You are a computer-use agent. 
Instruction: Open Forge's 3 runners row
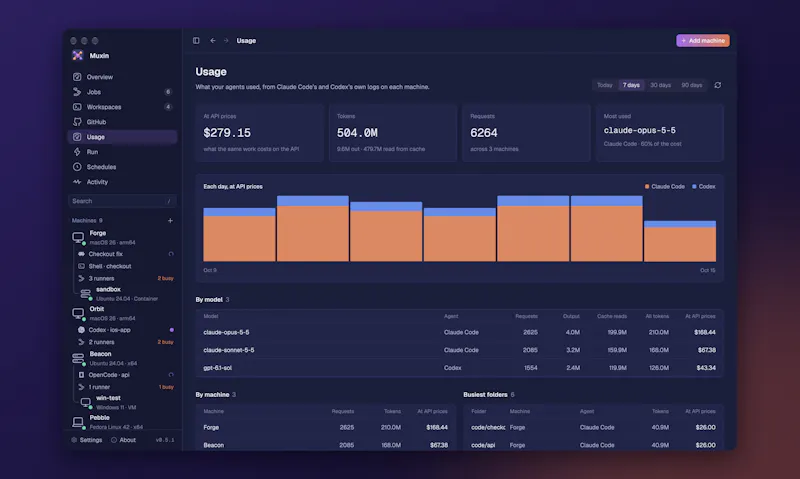[x=125, y=279]
